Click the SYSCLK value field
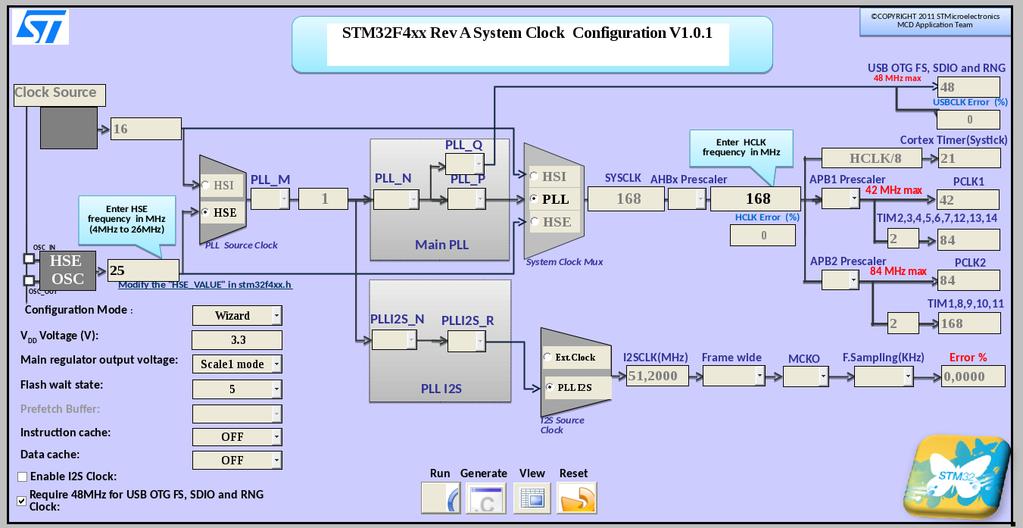This screenshot has height=528, width=1023. [x=626, y=198]
